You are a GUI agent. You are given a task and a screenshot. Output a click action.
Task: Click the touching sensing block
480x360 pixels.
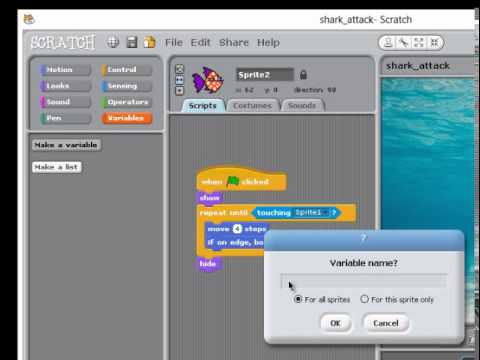(296, 213)
